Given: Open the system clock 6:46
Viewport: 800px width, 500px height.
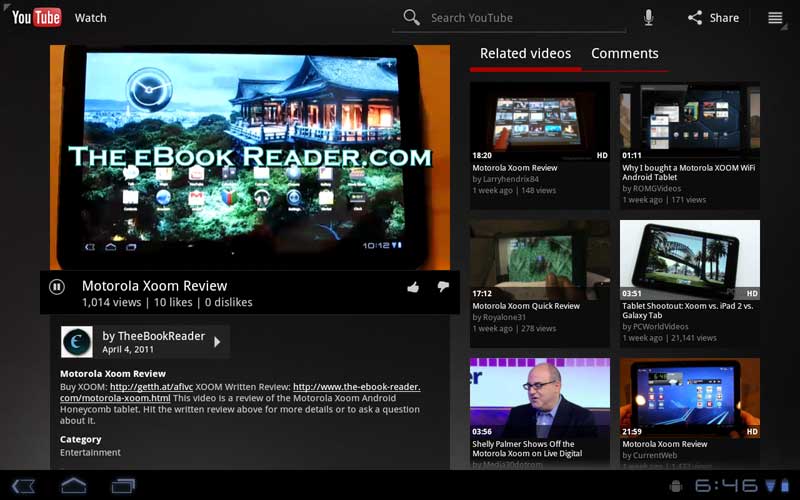Looking at the screenshot, I should point(726,486).
